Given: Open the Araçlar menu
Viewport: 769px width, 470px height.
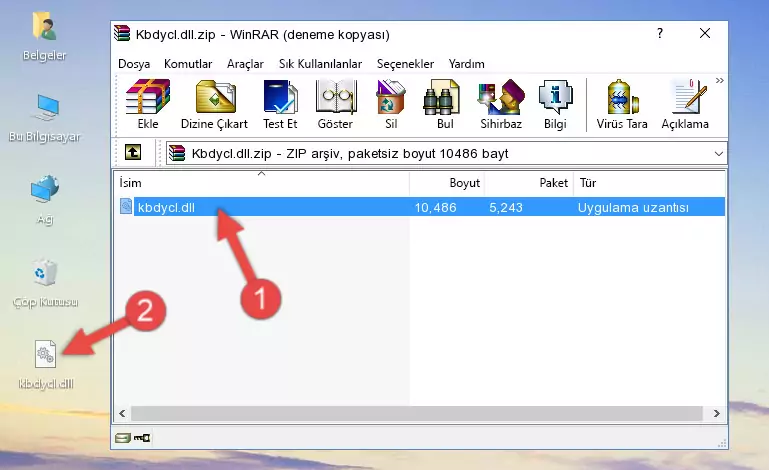Looking at the screenshot, I should pyautogui.click(x=245, y=64).
